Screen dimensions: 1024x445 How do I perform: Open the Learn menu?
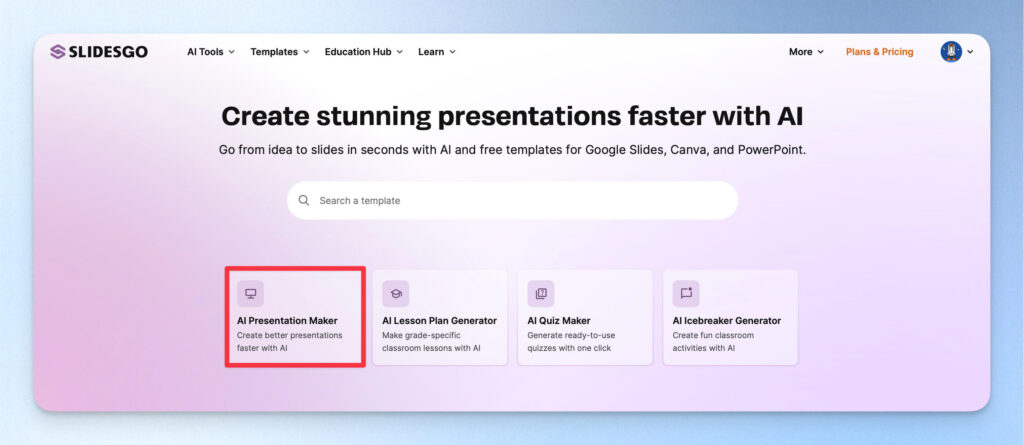coord(436,52)
